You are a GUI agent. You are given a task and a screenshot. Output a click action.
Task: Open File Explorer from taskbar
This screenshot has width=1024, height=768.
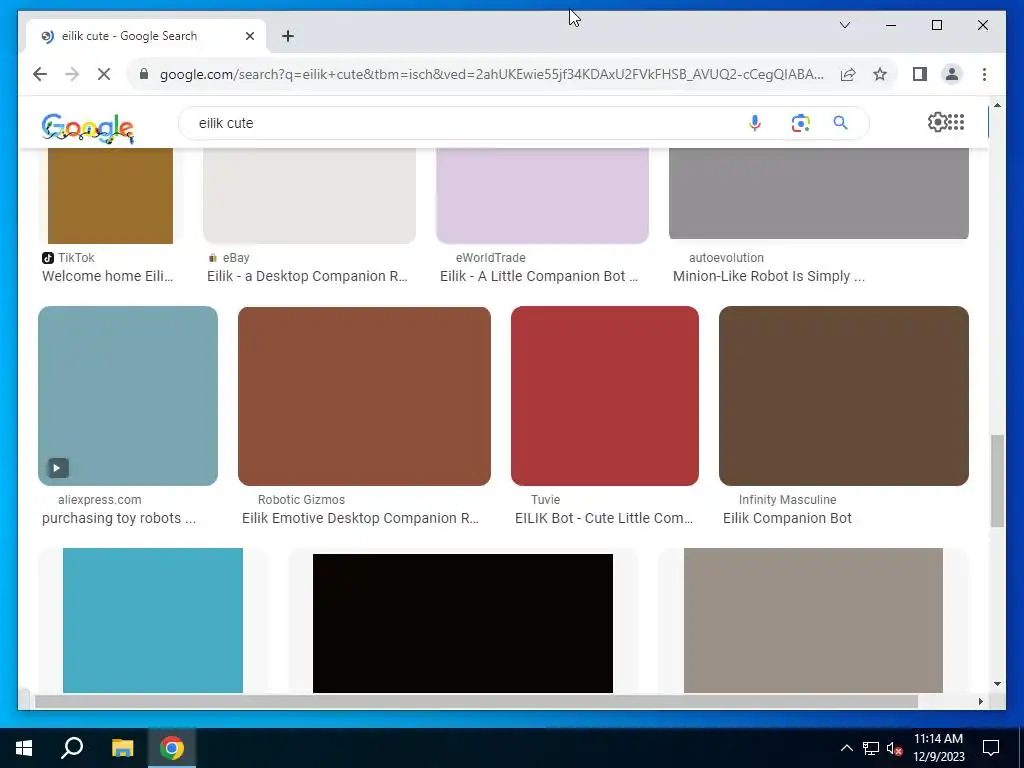click(122, 748)
